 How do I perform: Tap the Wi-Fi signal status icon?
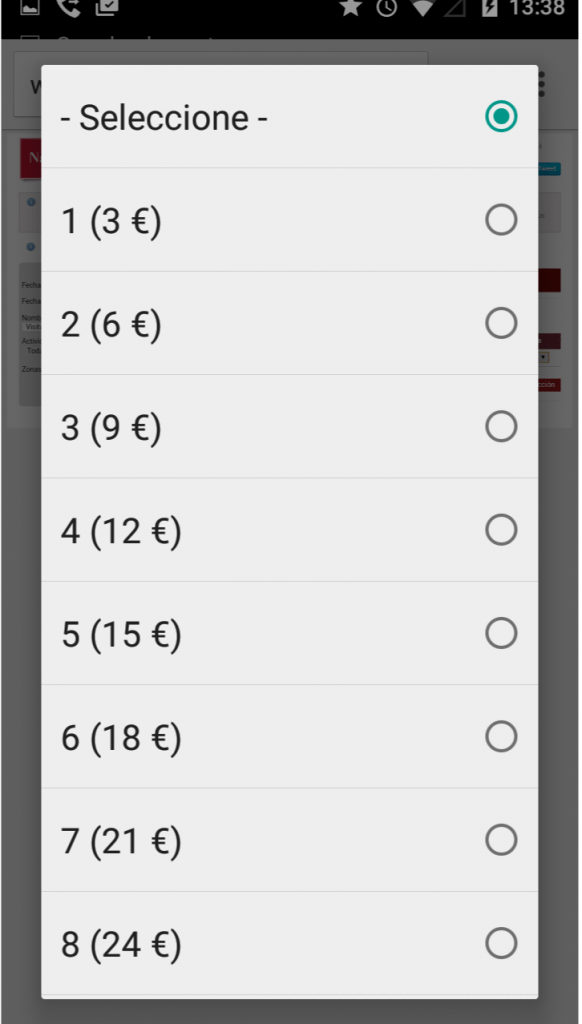click(424, 7)
